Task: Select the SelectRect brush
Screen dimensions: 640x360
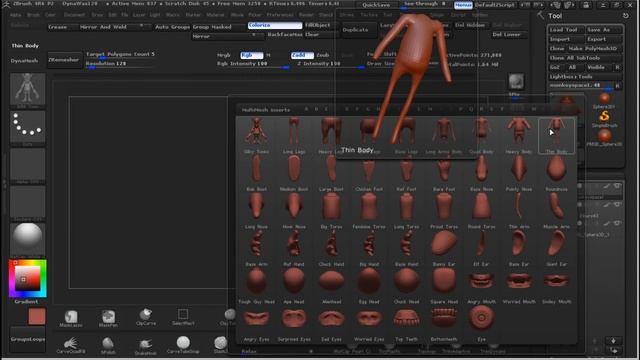Action: click(x=183, y=317)
